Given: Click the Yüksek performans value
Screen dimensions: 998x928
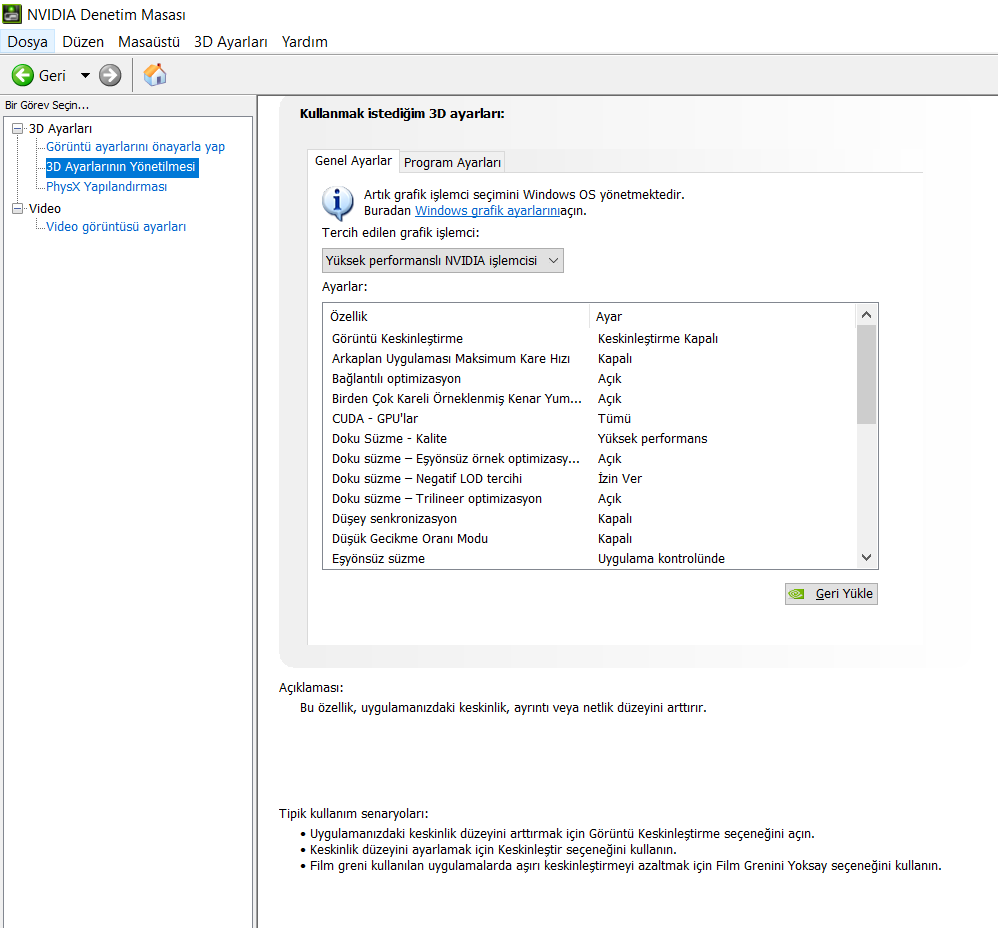Looking at the screenshot, I should [x=652, y=439].
